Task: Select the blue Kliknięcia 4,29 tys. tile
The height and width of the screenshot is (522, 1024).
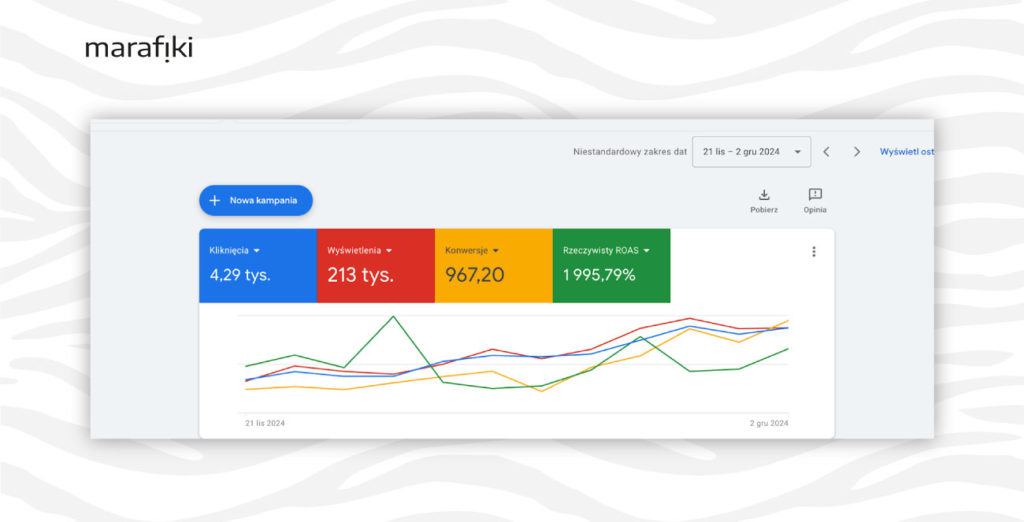Action: (x=258, y=265)
